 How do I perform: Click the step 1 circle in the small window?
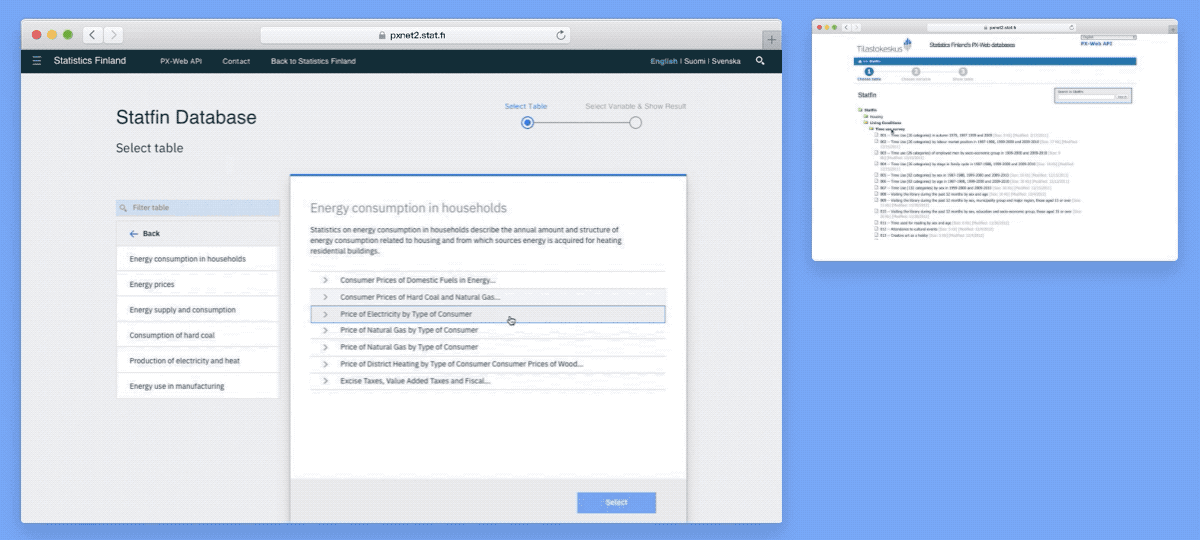869,72
